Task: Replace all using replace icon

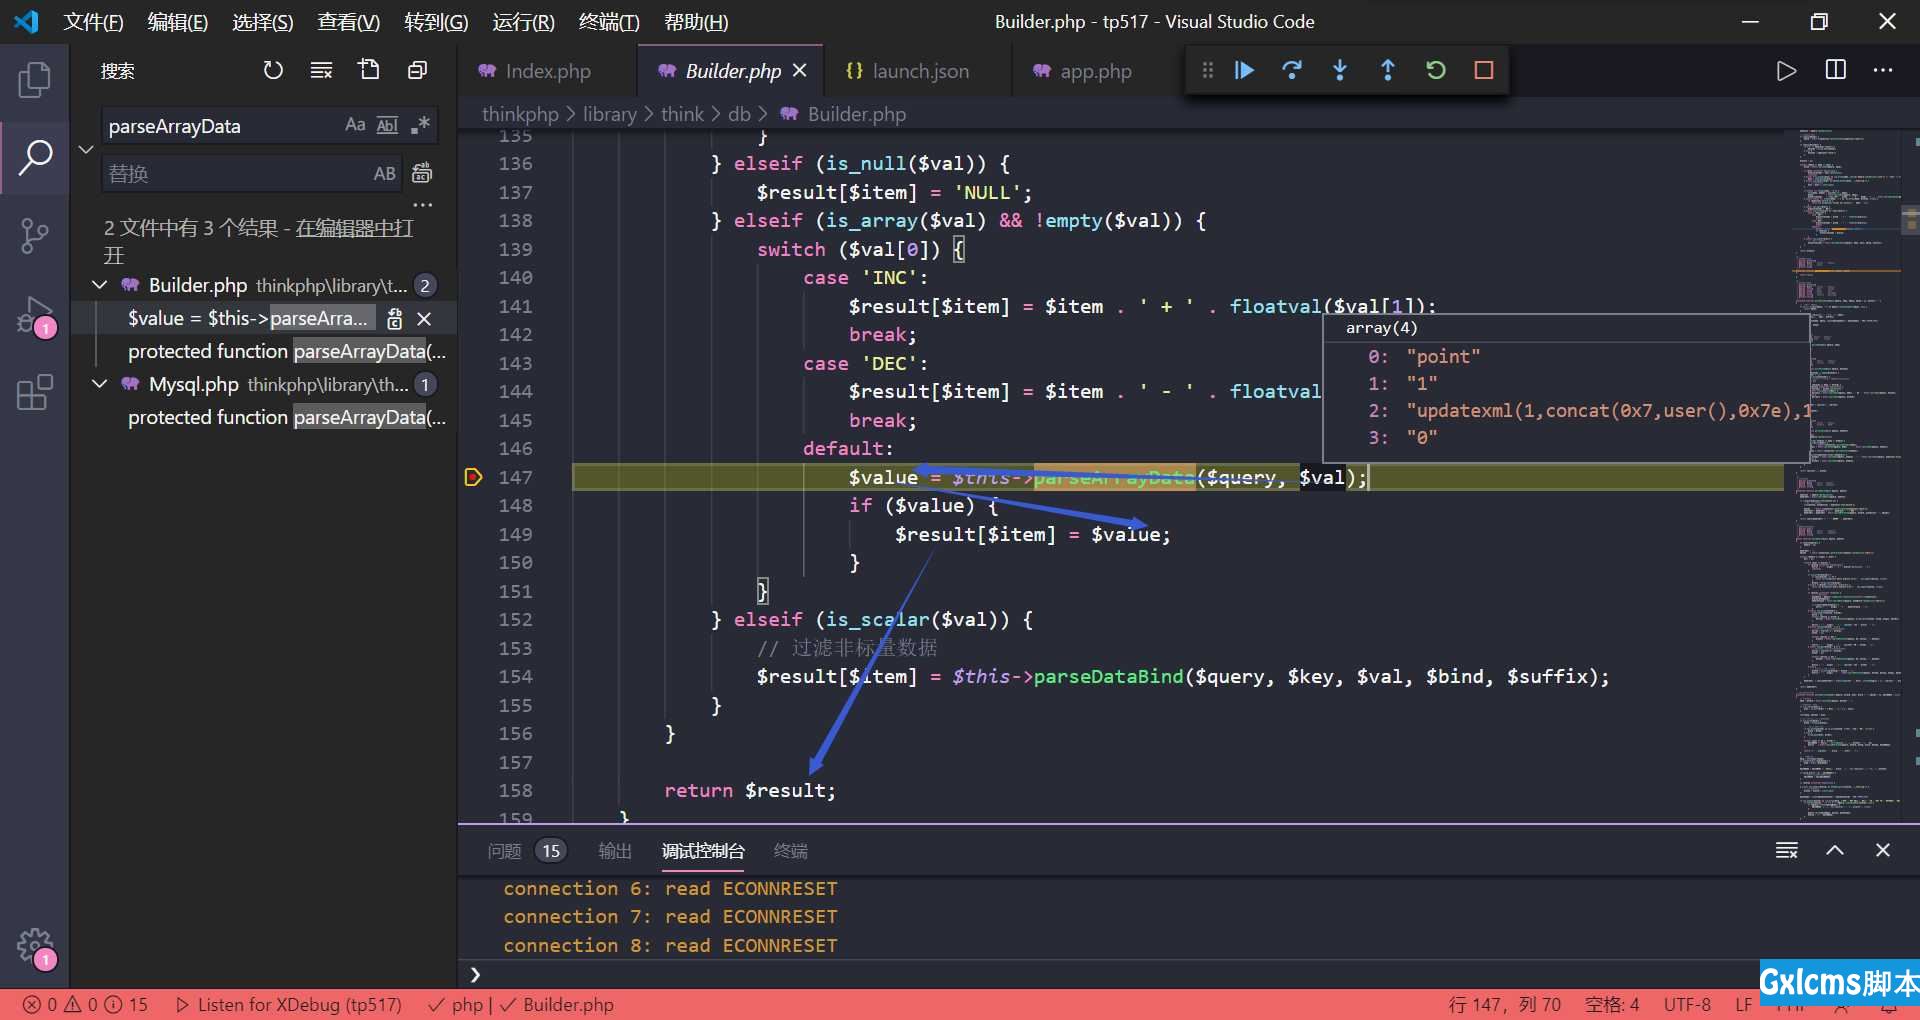Action: pos(422,173)
